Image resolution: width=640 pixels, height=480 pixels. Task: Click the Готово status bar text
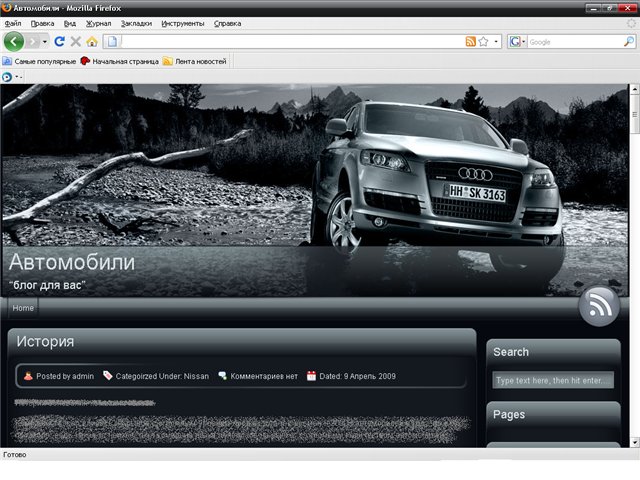coord(15,454)
